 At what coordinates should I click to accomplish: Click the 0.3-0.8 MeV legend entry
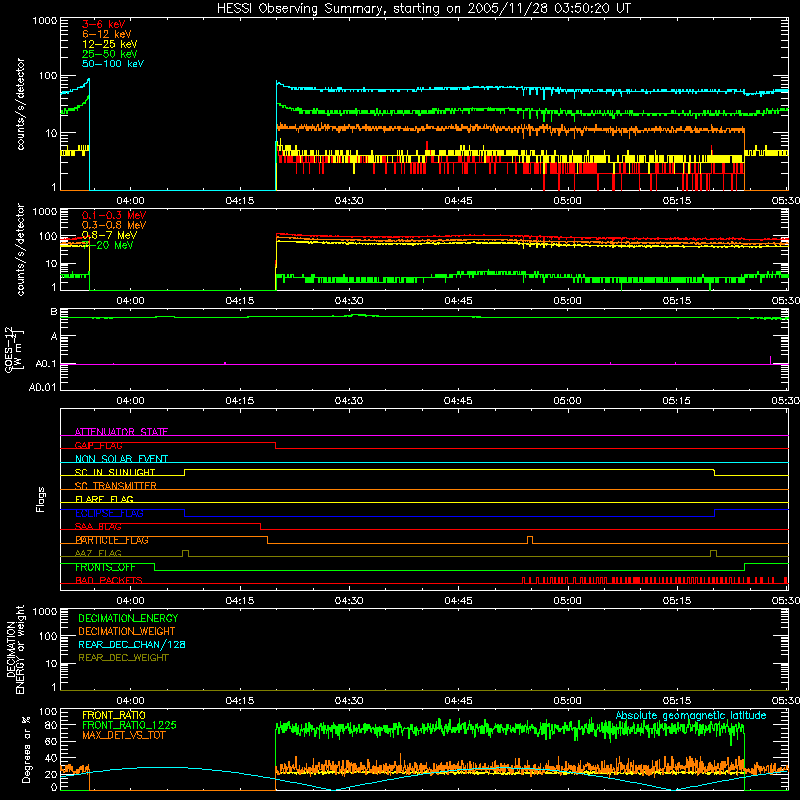pyautogui.click(x=114, y=225)
